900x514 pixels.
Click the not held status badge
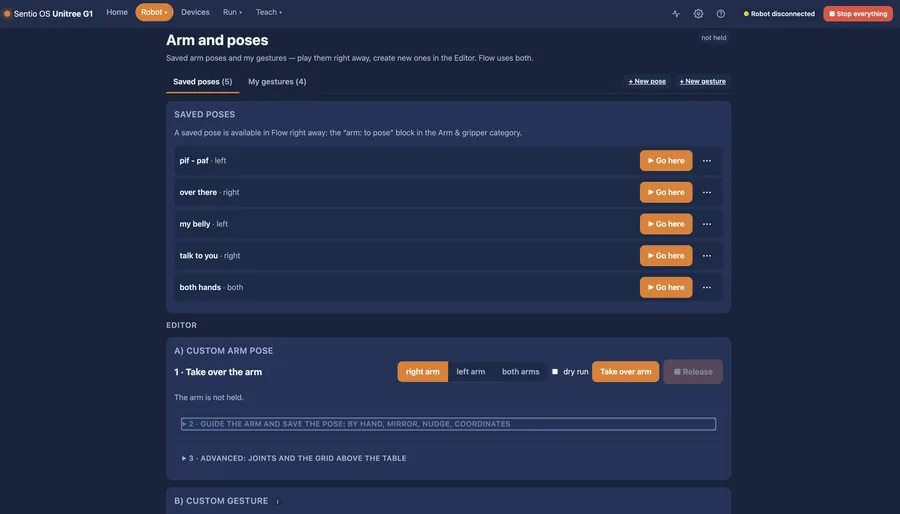(x=713, y=38)
